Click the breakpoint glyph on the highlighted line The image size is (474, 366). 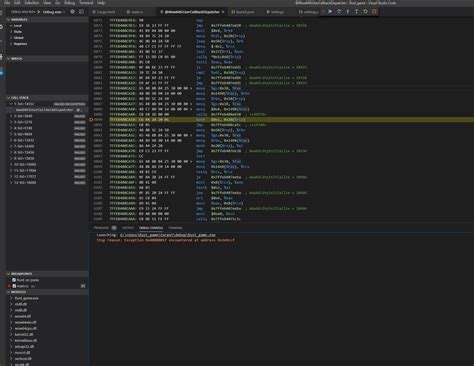91,119
